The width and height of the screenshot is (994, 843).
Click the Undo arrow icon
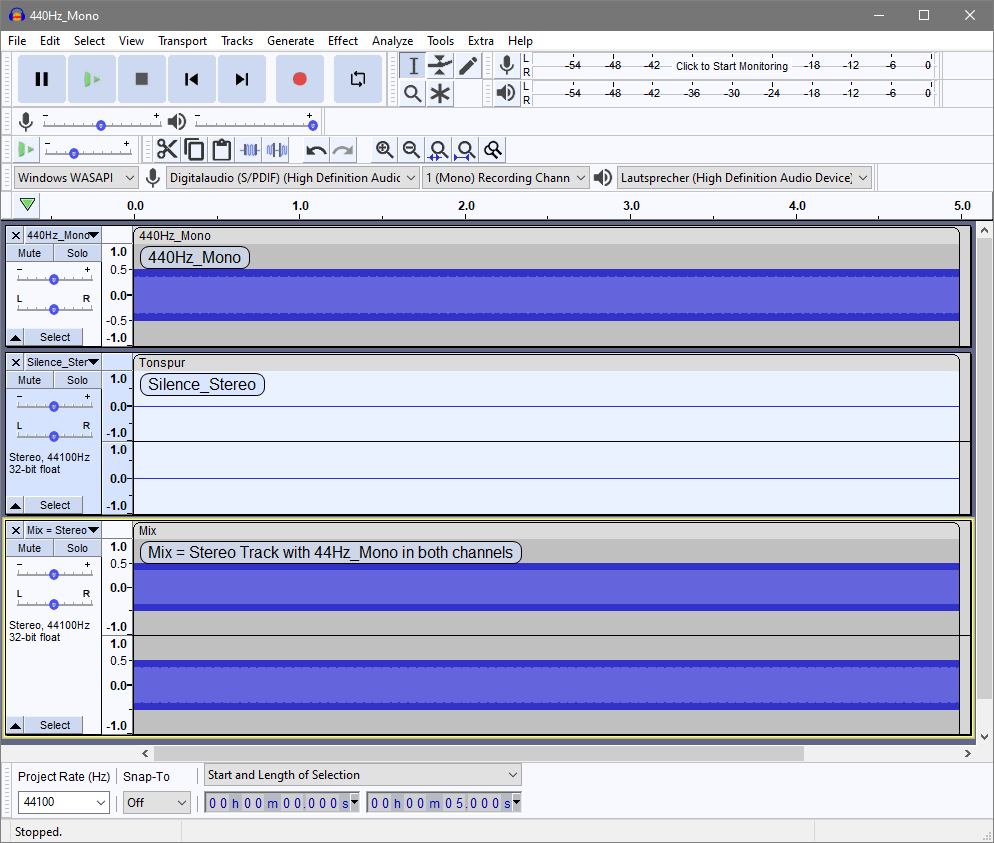(x=316, y=150)
